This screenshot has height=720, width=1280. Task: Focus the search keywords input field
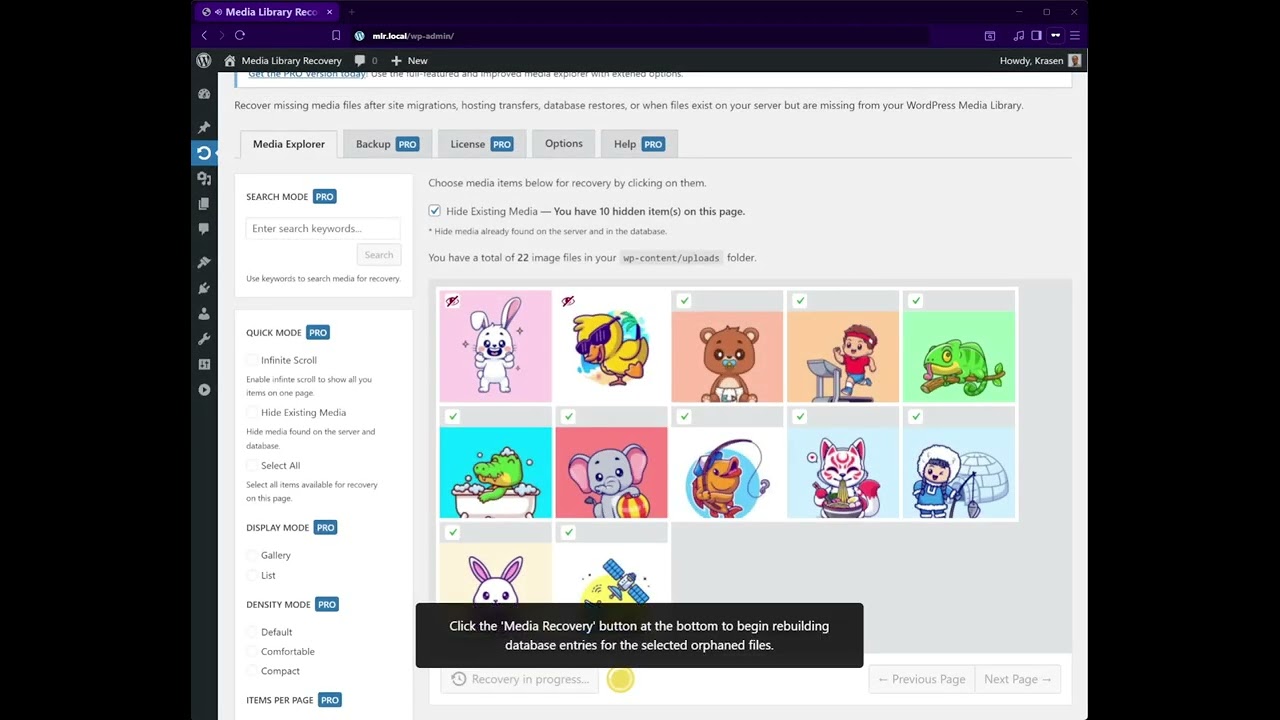click(323, 229)
